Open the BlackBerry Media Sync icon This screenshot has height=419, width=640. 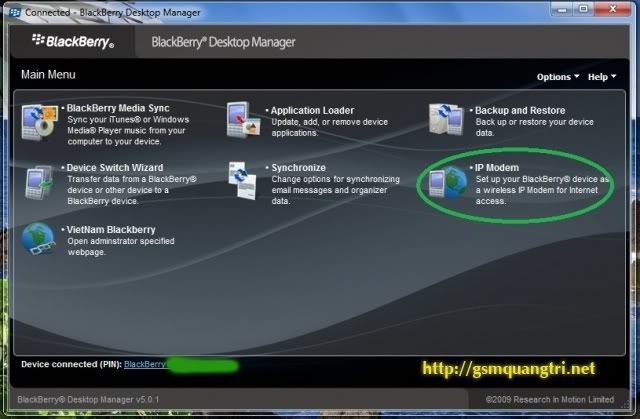click(x=39, y=122)
